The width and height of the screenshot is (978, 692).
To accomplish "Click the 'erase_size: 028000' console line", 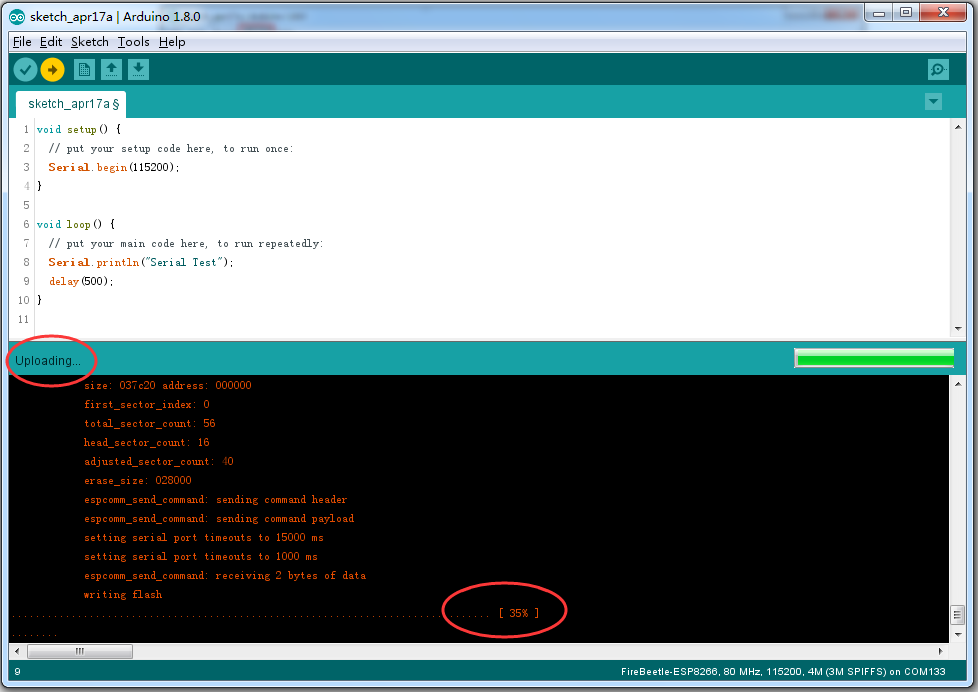I will [x=138, y=480].
